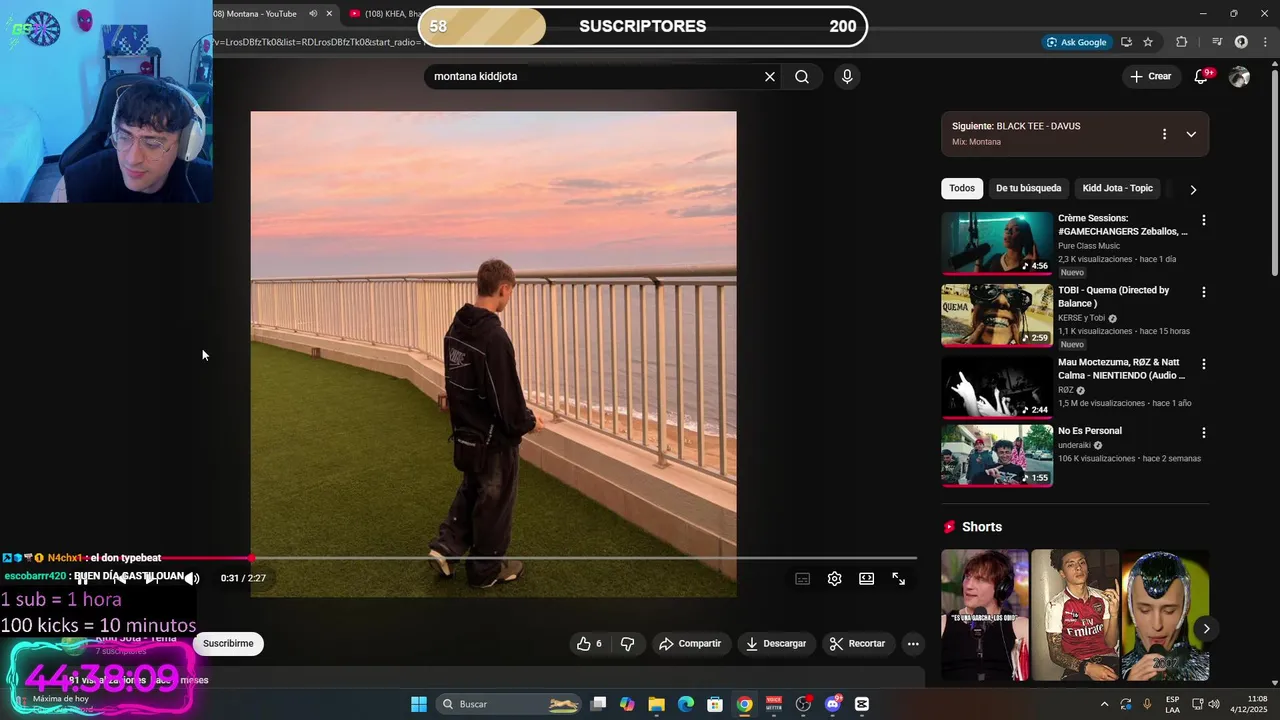Show hidden system tray icons
This screenshot has width=1280, height=720.
click(x=1104, y=704)
